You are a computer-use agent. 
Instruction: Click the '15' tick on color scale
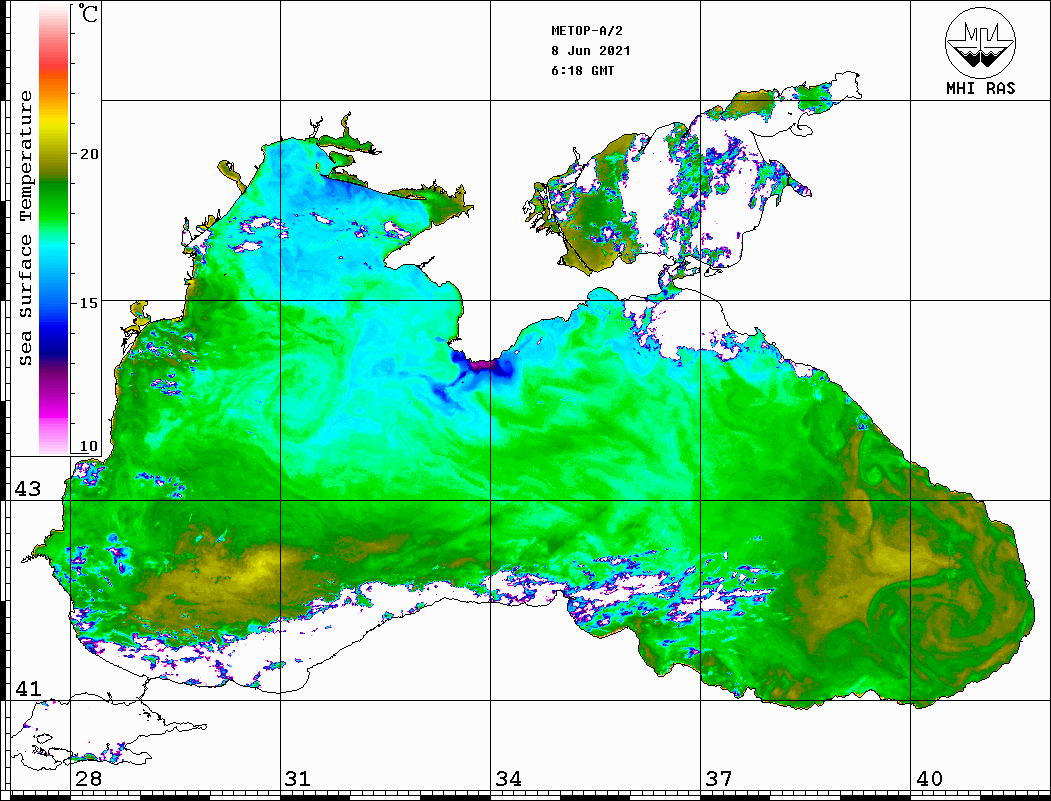point(88,303)
